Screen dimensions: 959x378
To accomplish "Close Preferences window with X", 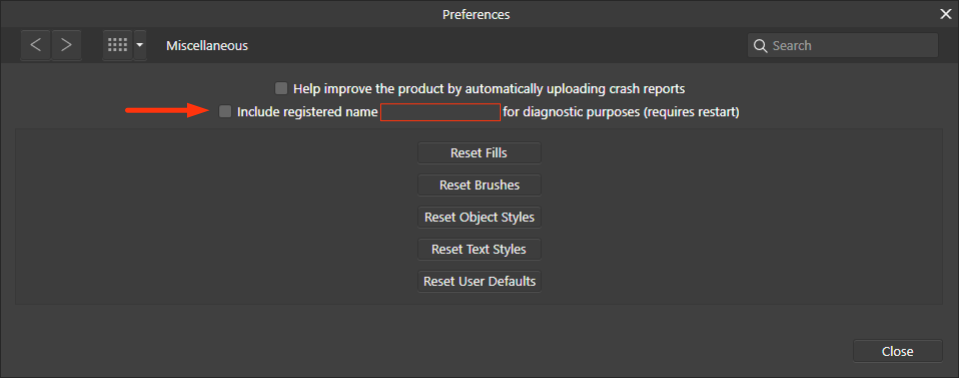I will click(946, 14).
